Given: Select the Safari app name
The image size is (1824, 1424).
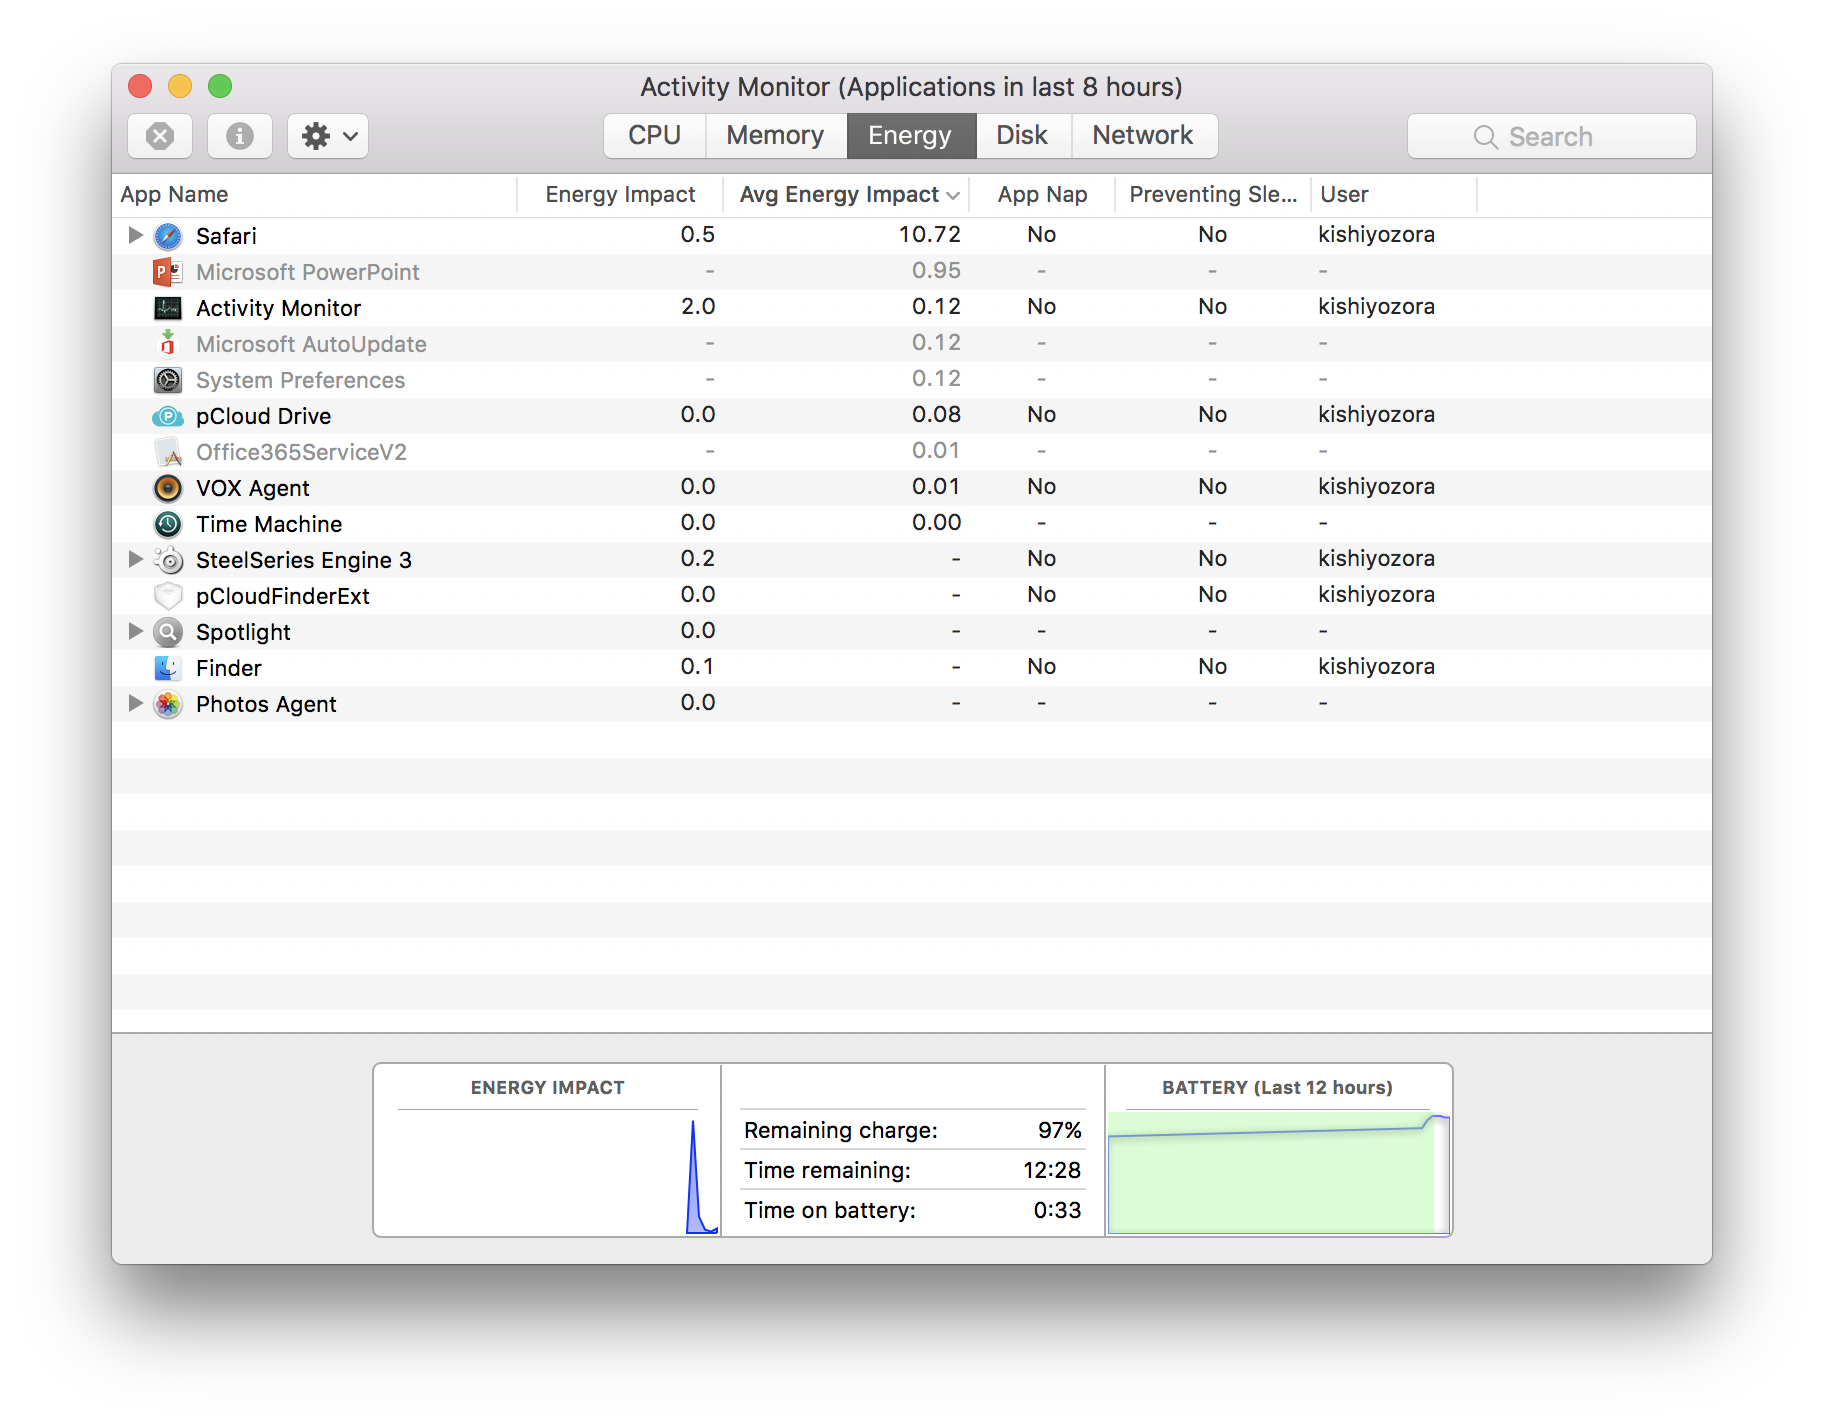Looking at the screenshot, I should click(226, 236).
